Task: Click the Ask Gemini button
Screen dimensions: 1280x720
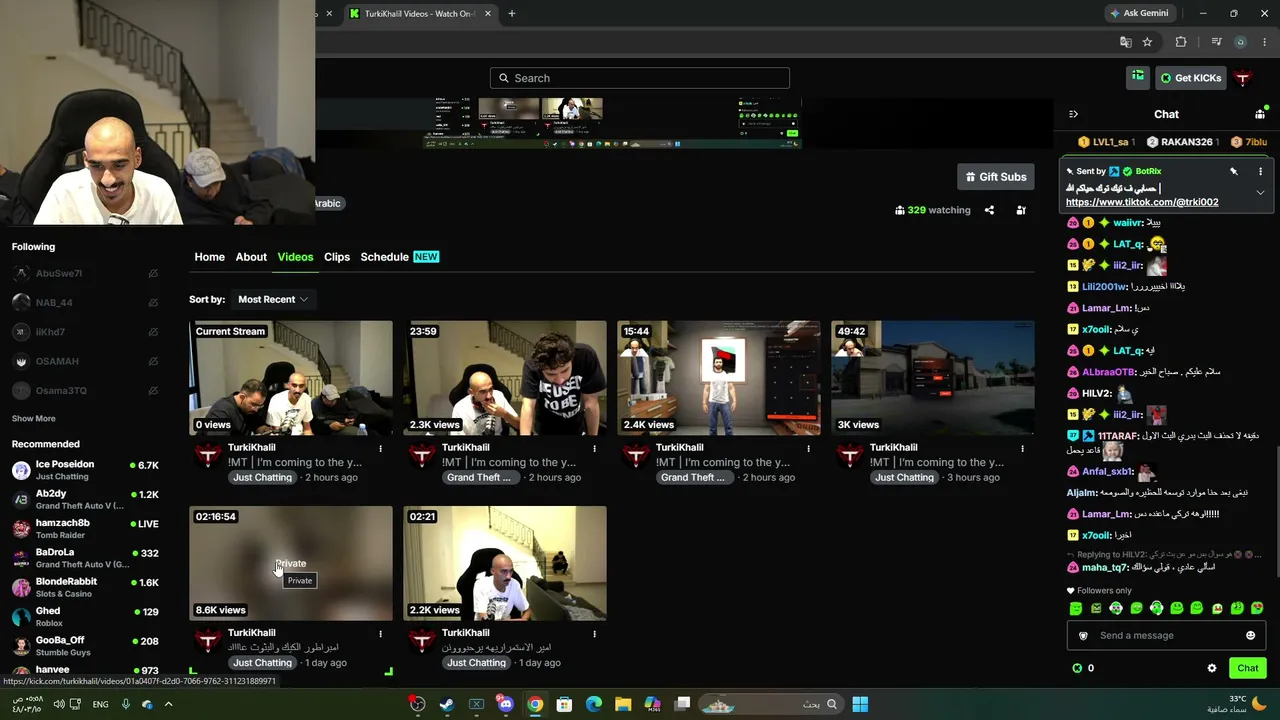Action: 1139,13
